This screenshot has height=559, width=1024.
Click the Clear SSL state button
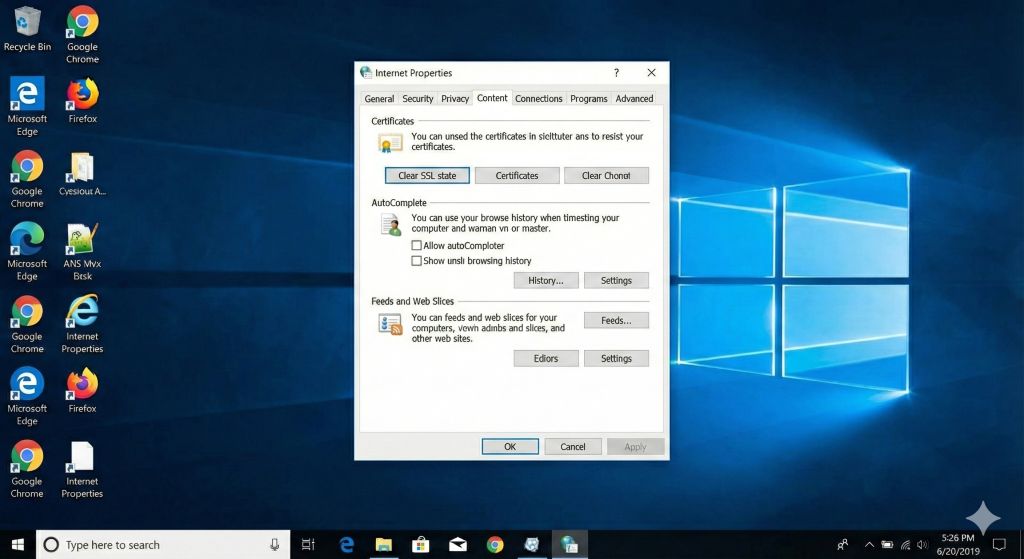pyautogui.click(x=427, y=176)
